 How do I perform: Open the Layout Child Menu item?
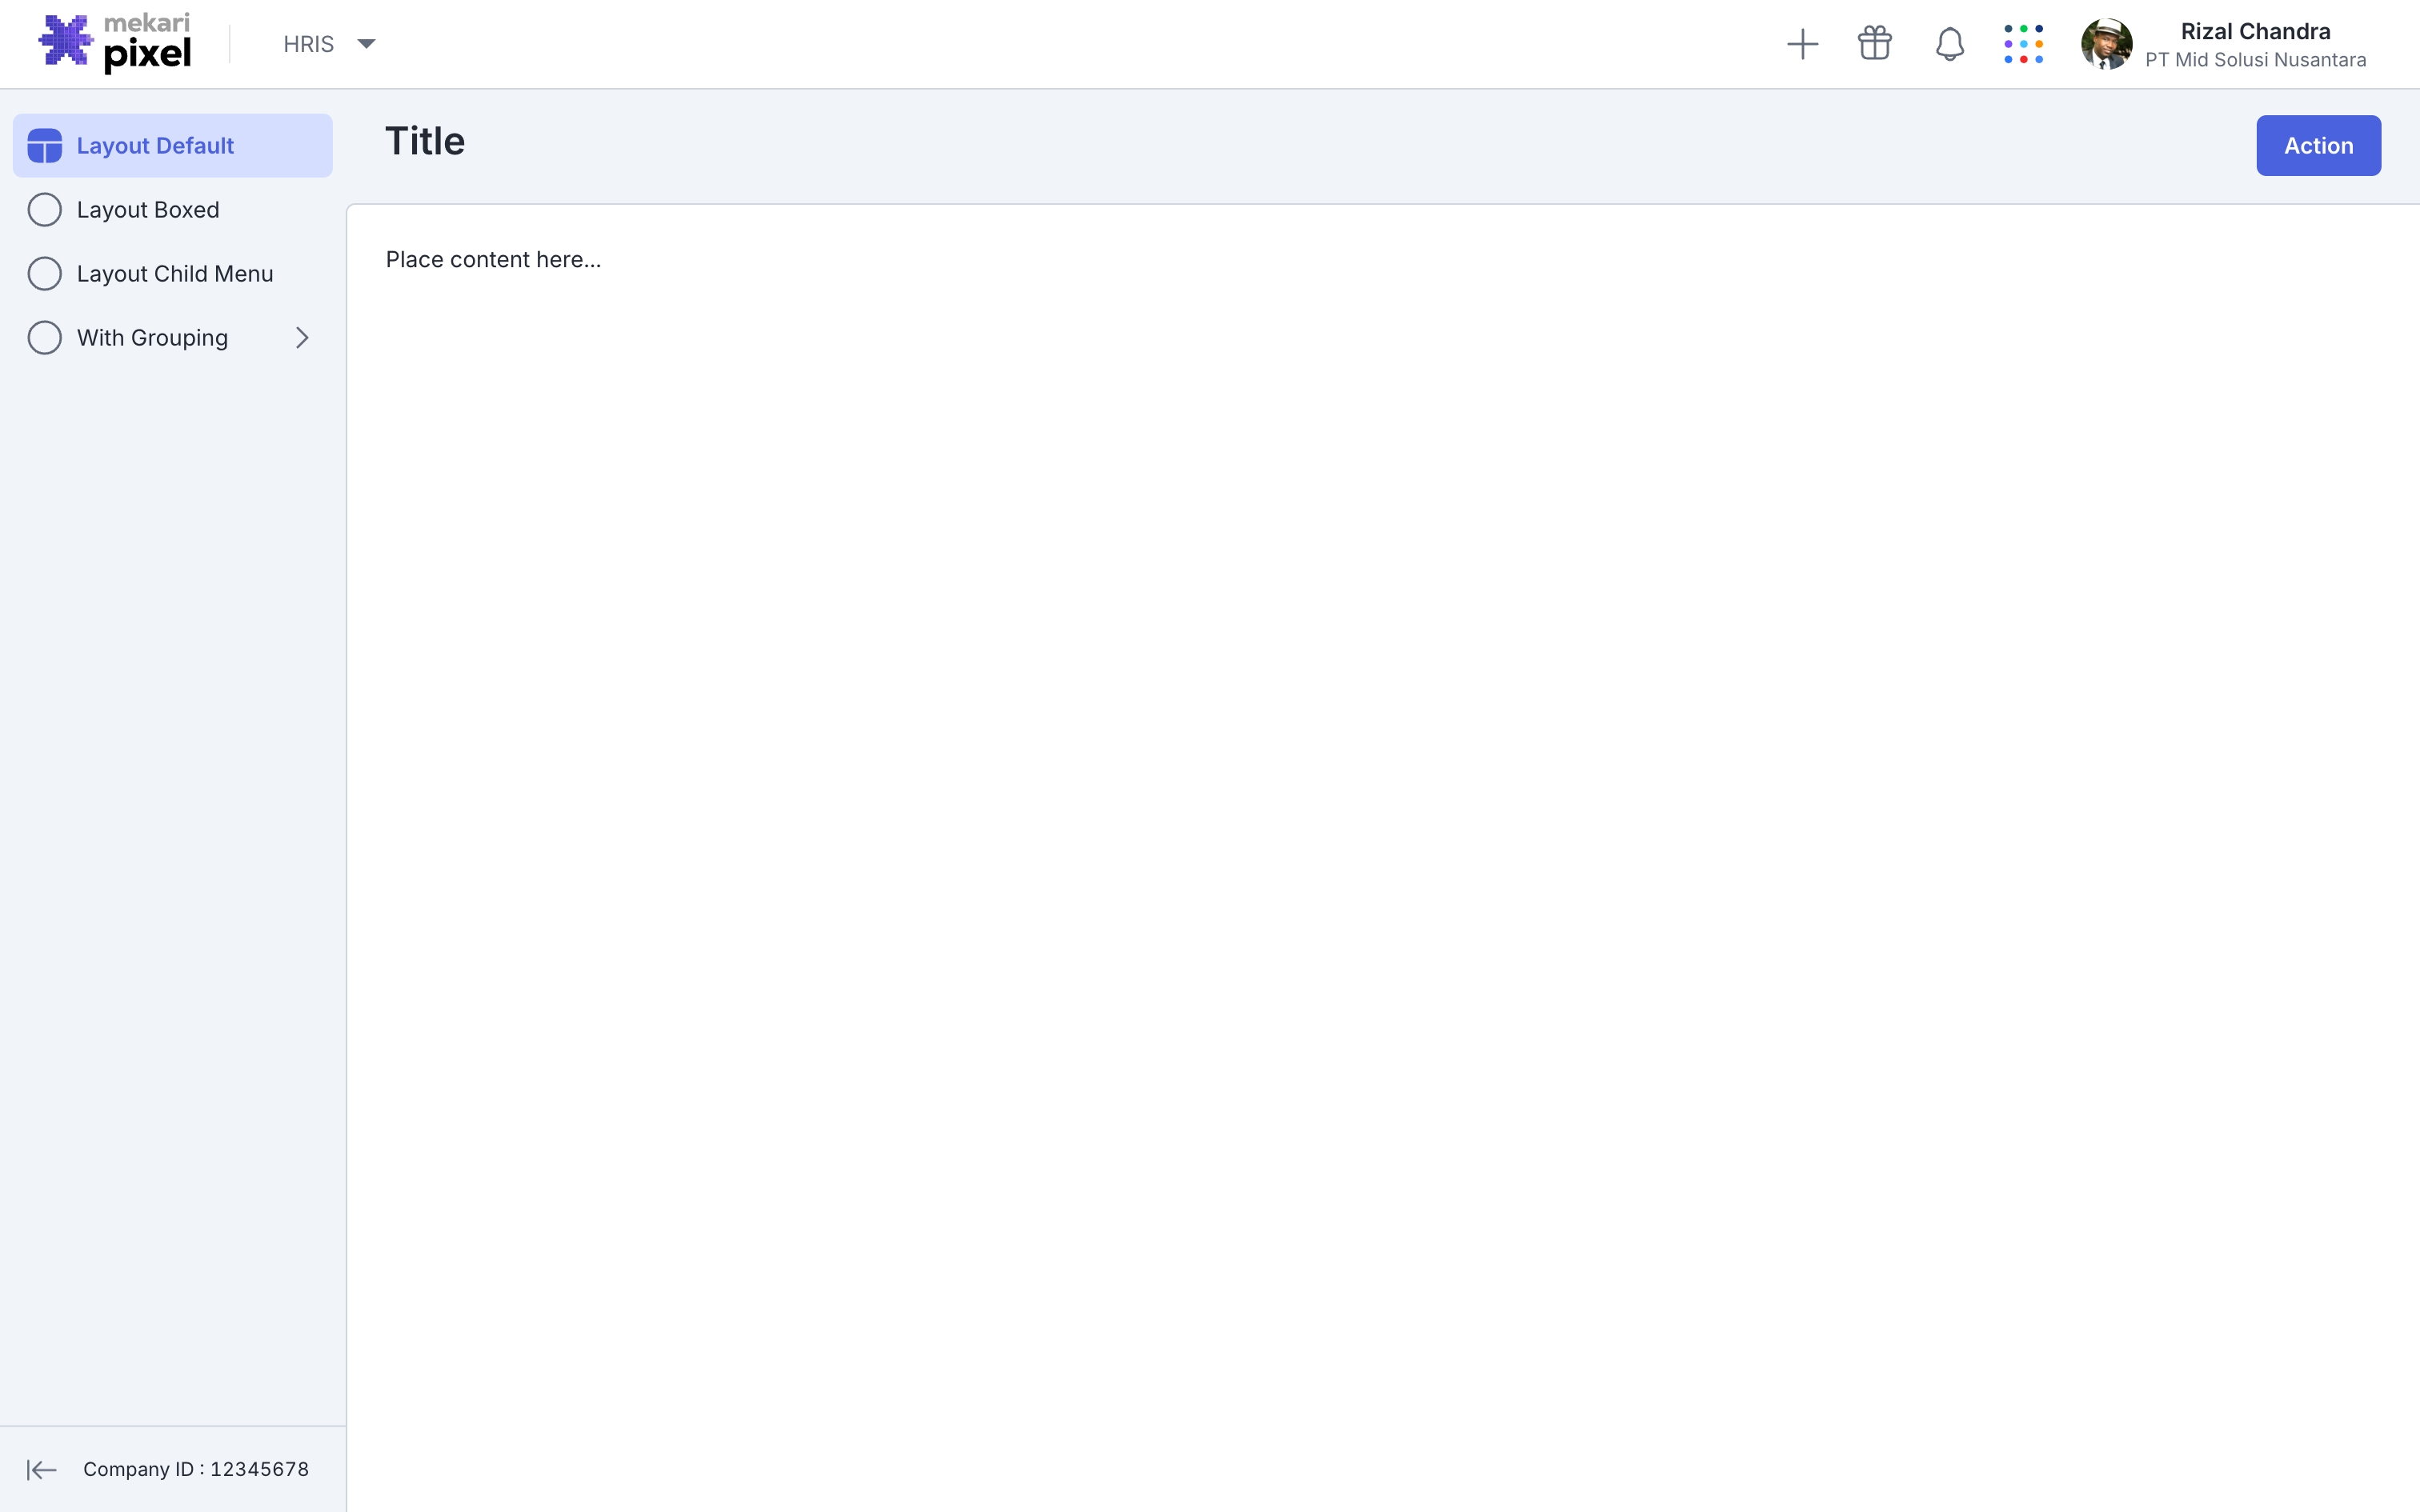(175, 274)
